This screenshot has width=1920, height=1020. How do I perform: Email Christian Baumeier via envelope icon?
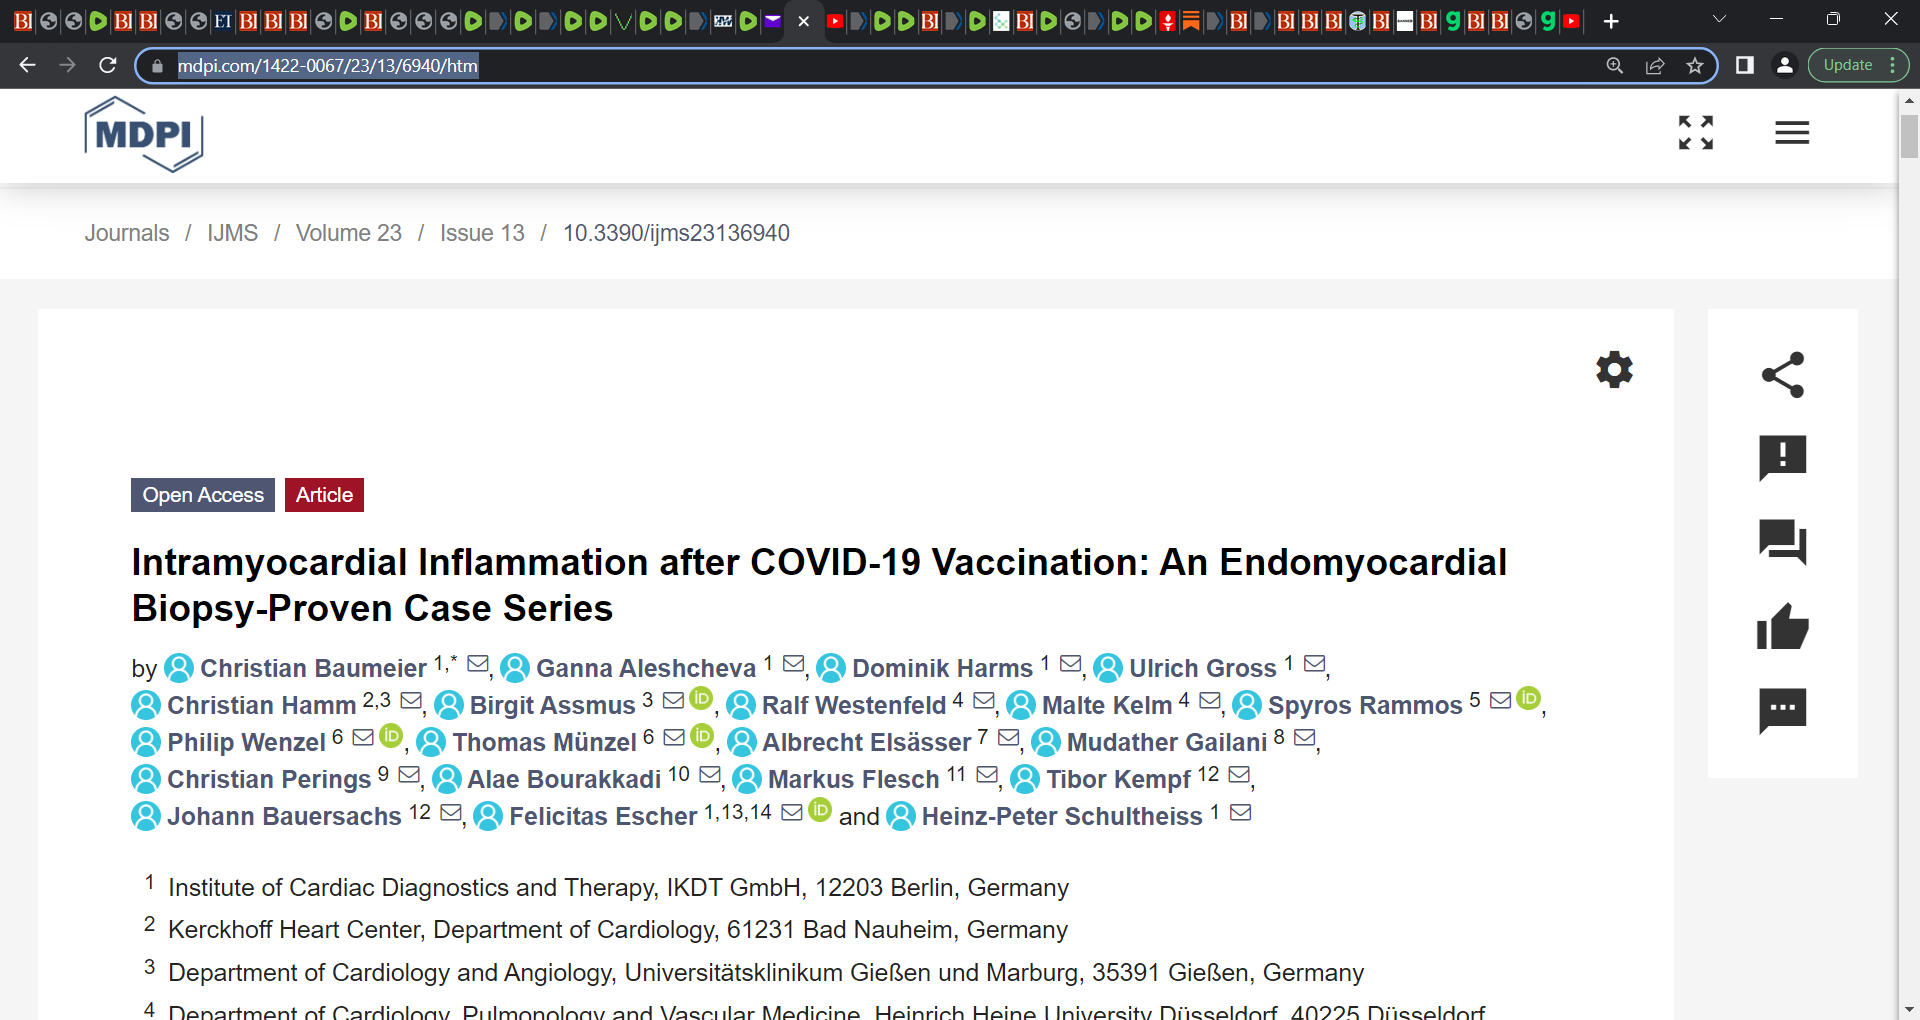478,664
